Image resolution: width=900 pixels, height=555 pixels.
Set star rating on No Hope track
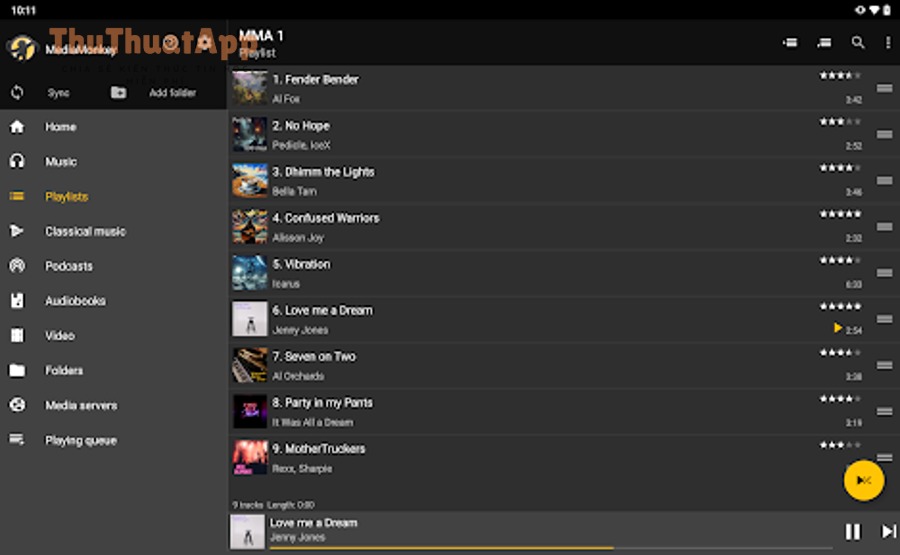pyautogui.click(x=840, y=122)
